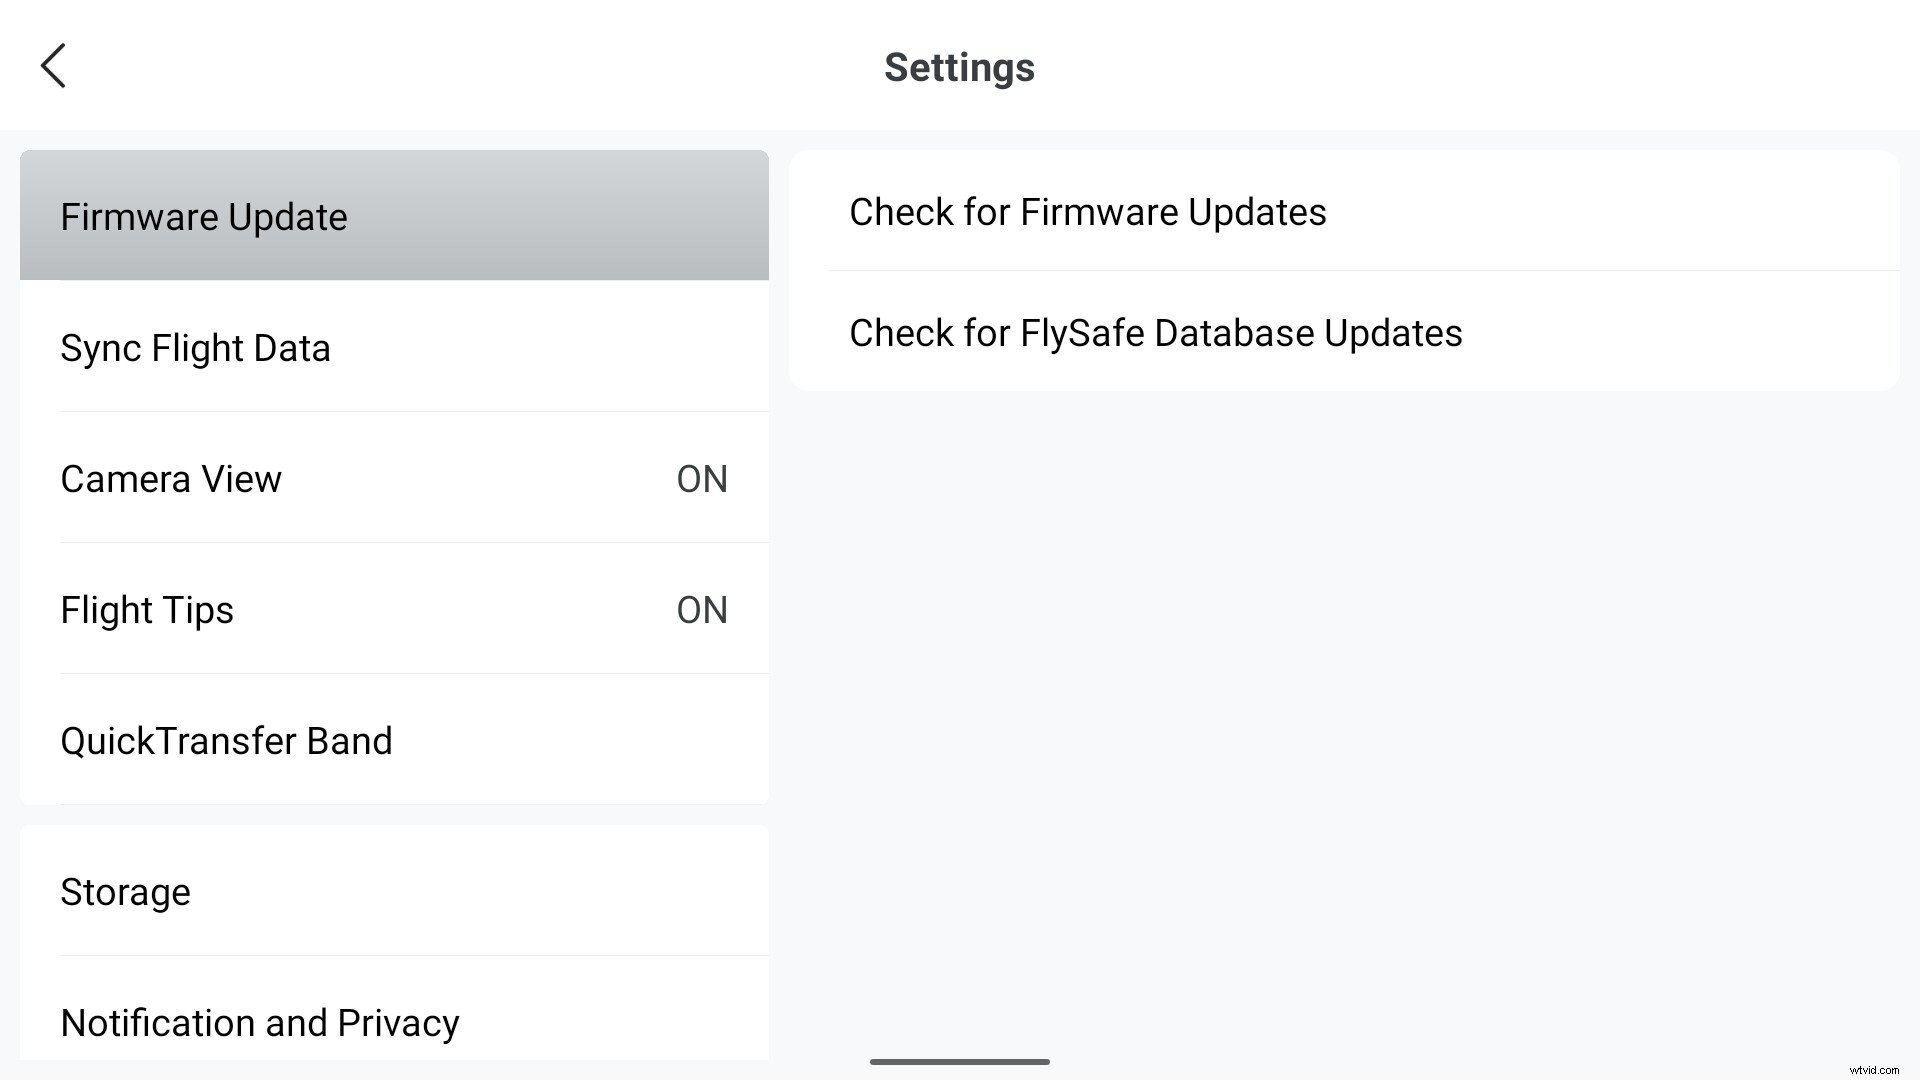Screen dimensions: 1920x1080
Task: Click the Settings title heading
Action: point(958,66)
